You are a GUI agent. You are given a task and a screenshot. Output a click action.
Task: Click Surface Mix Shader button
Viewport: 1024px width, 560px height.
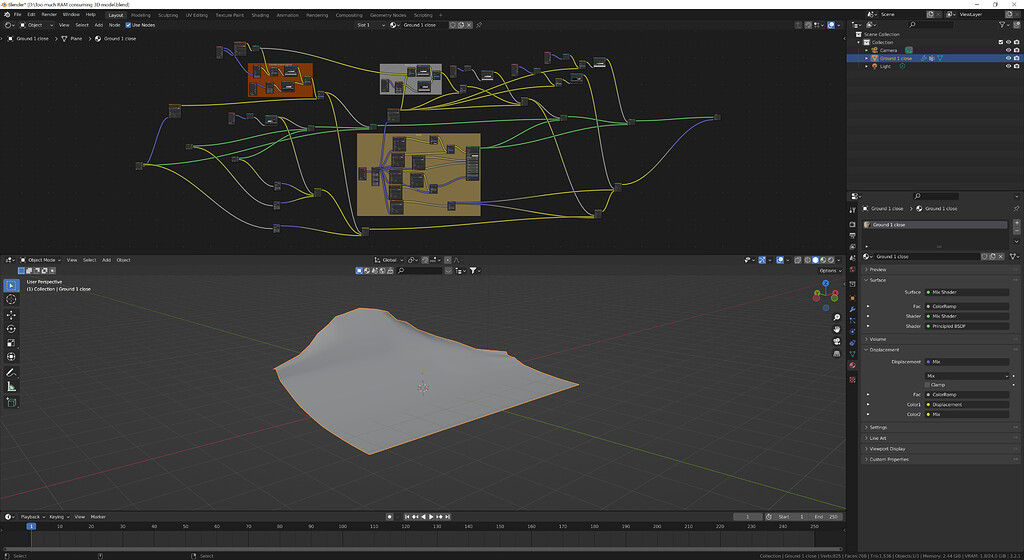point(967,292)
